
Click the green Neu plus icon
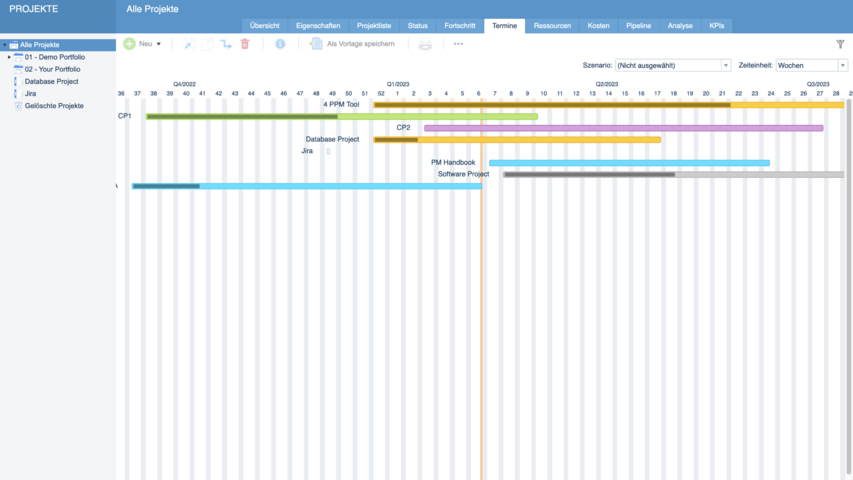[129, 44]
